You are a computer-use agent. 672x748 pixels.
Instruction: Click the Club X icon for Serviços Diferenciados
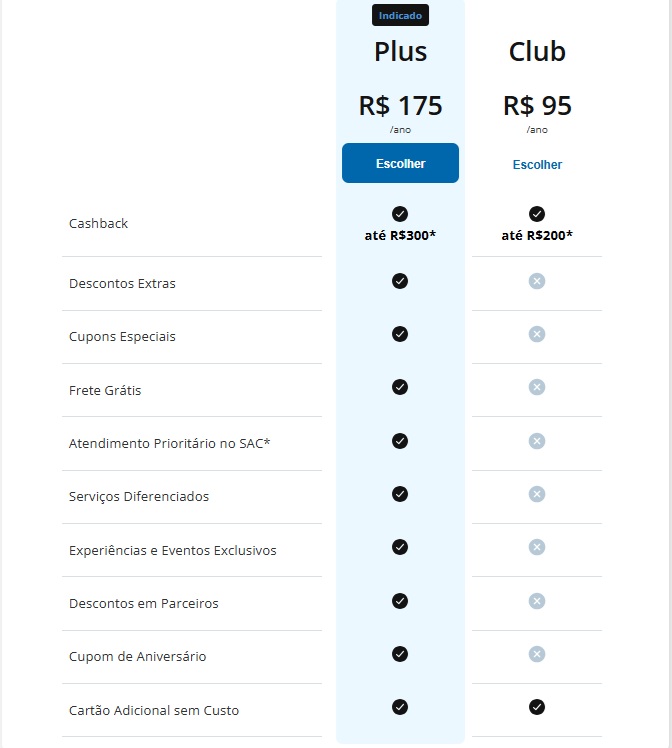pyautogui.click(x=537, y=494)
